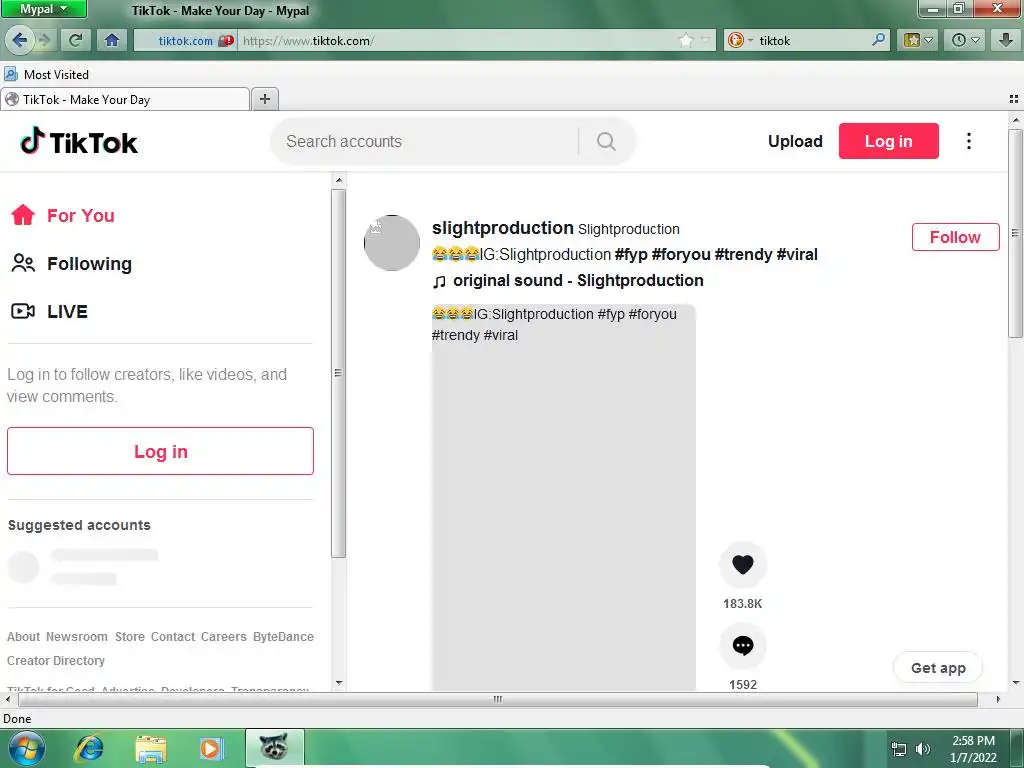
Task: Click the video placeholder to play
Action: coord(564,498)
